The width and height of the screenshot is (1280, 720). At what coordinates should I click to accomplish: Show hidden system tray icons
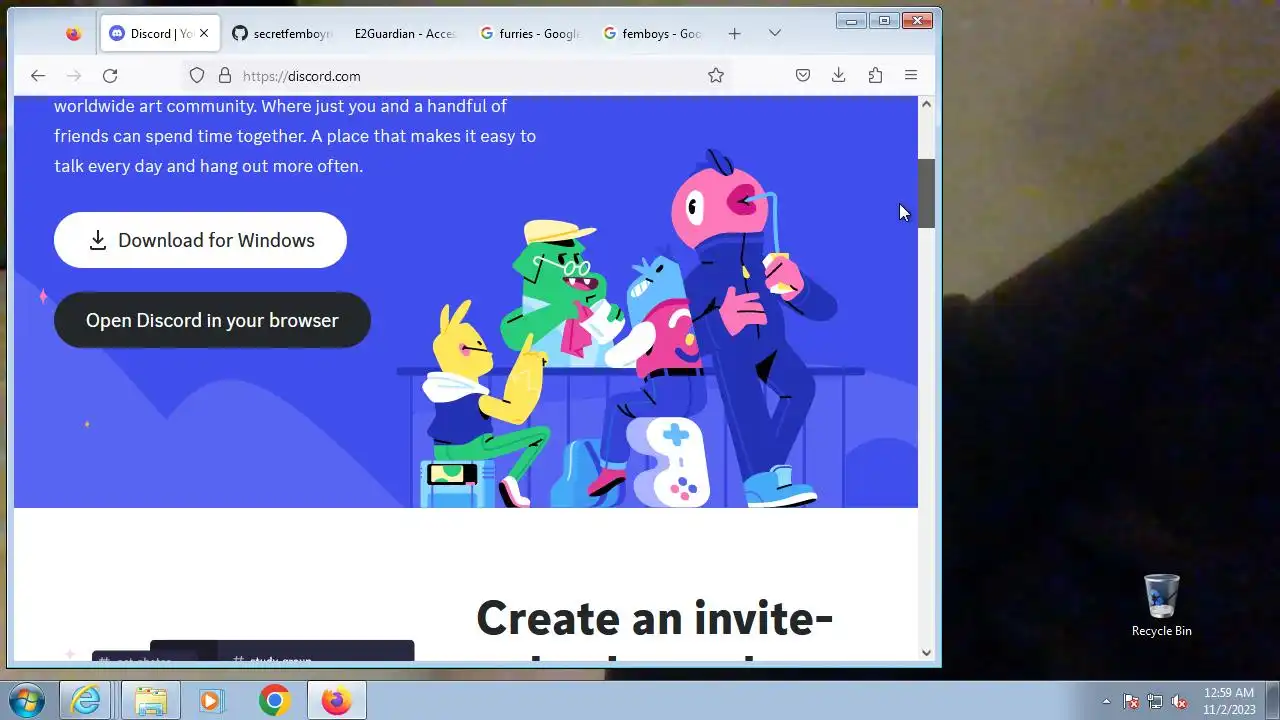point(1106,701)
